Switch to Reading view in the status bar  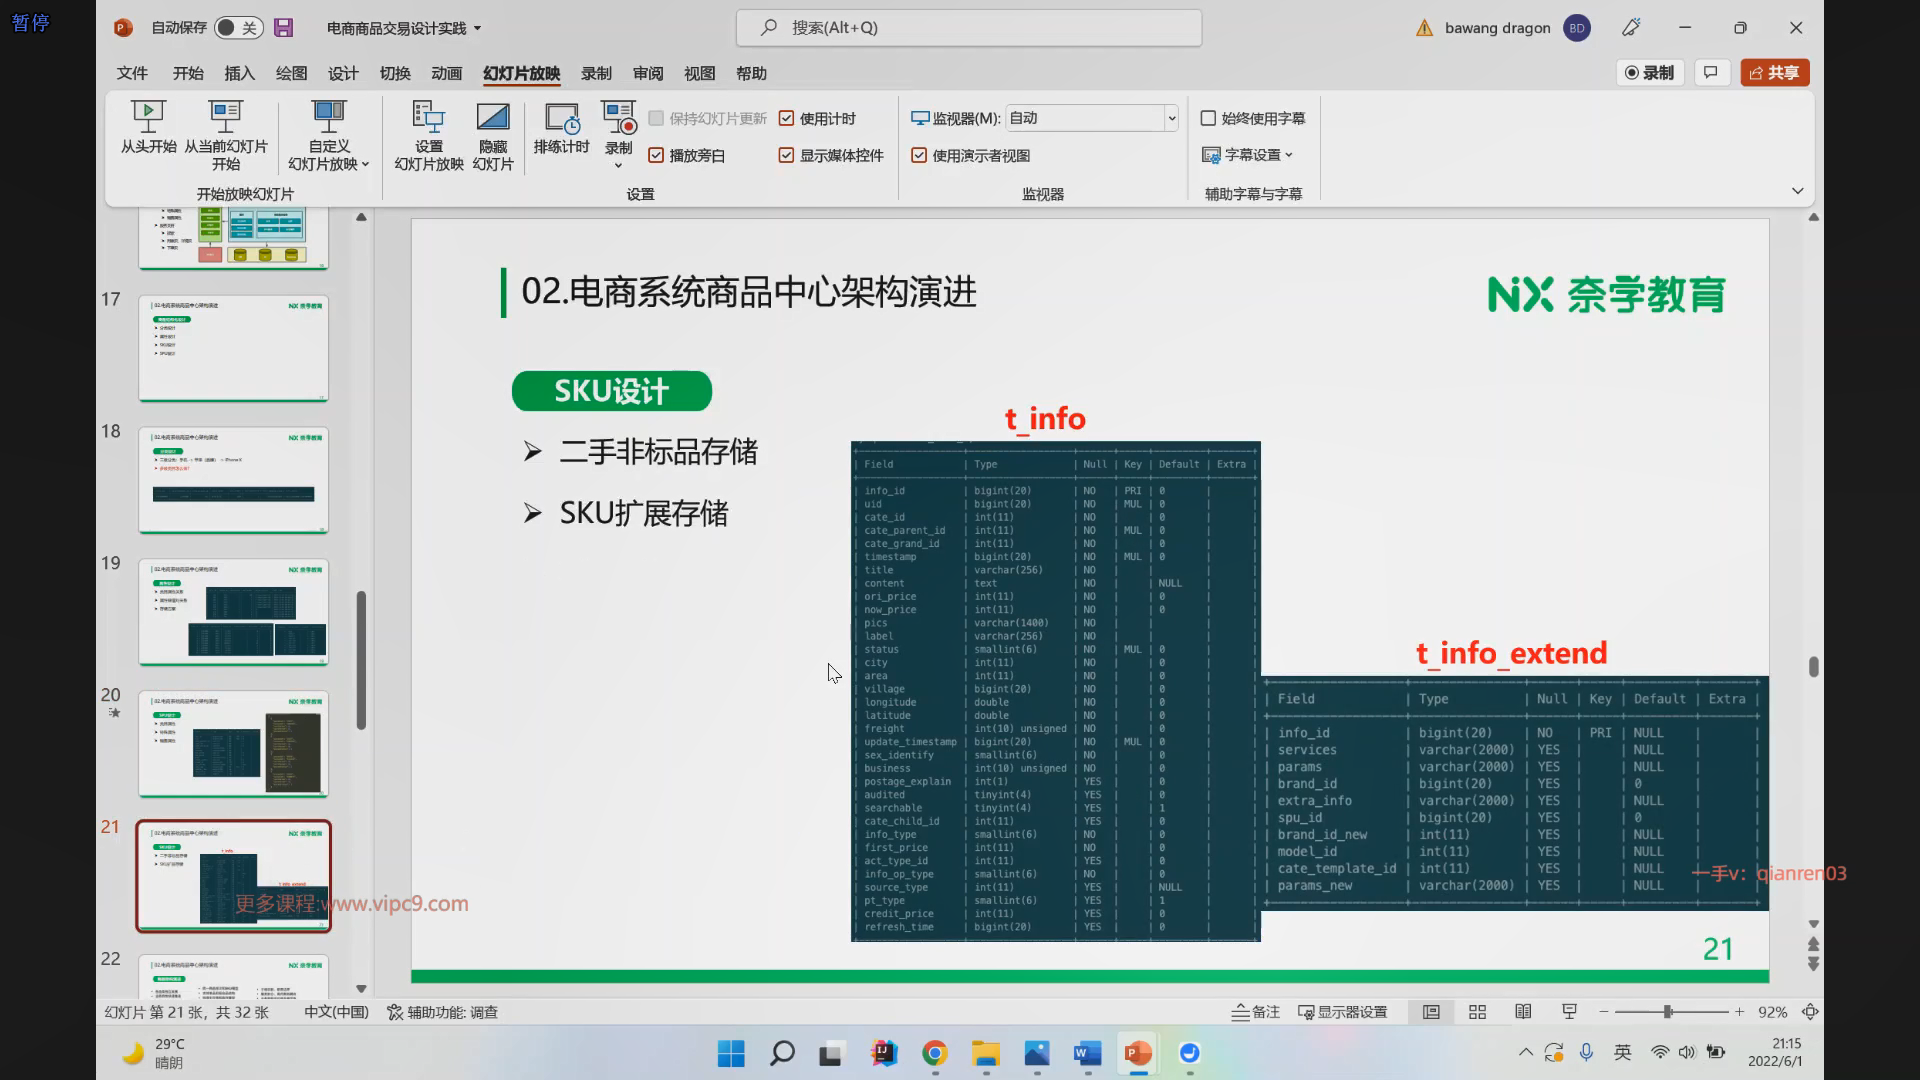(1523, 1012)
